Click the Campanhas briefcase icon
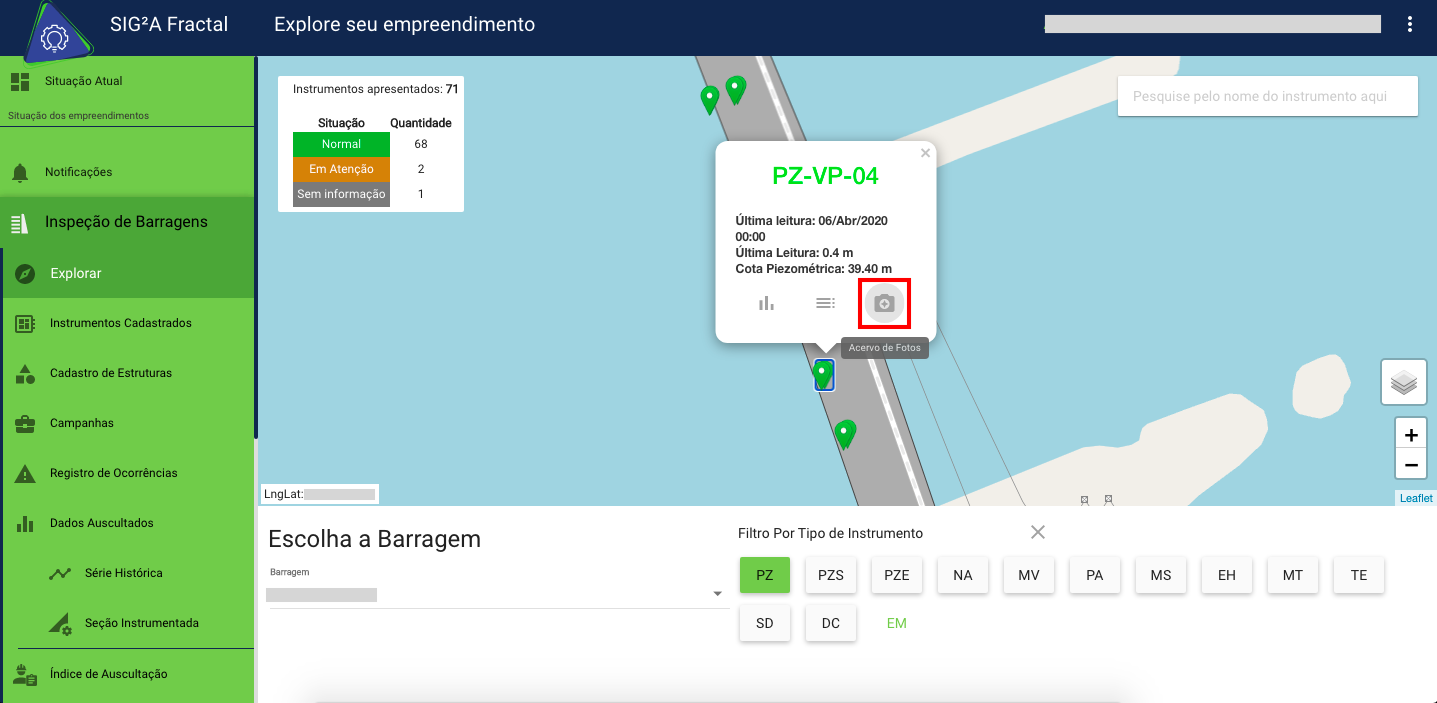Image resolution: width=1437 pixels, height=703 pixels. coord(26,423)
